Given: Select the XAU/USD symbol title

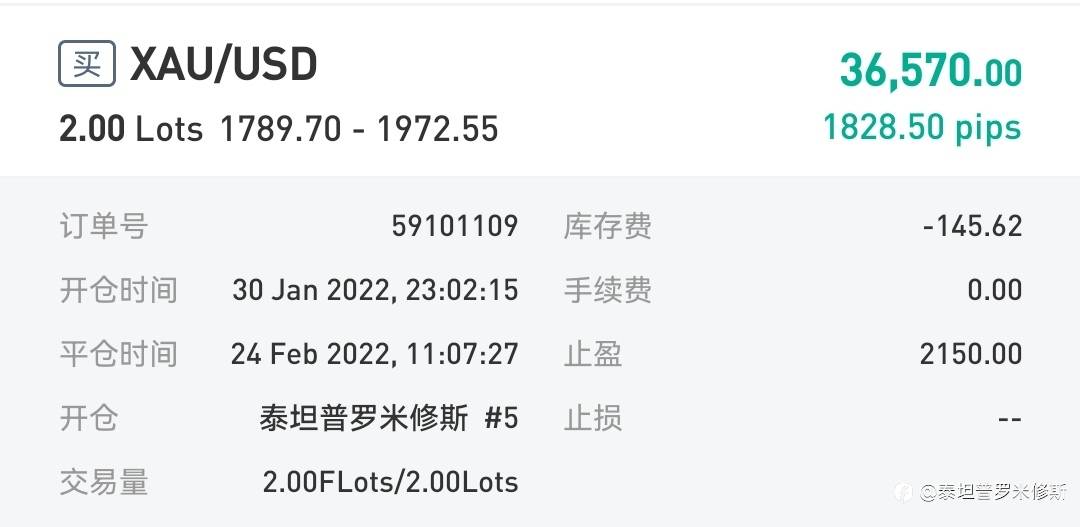Looking at the screenshot, I should [x=224, y=65].
